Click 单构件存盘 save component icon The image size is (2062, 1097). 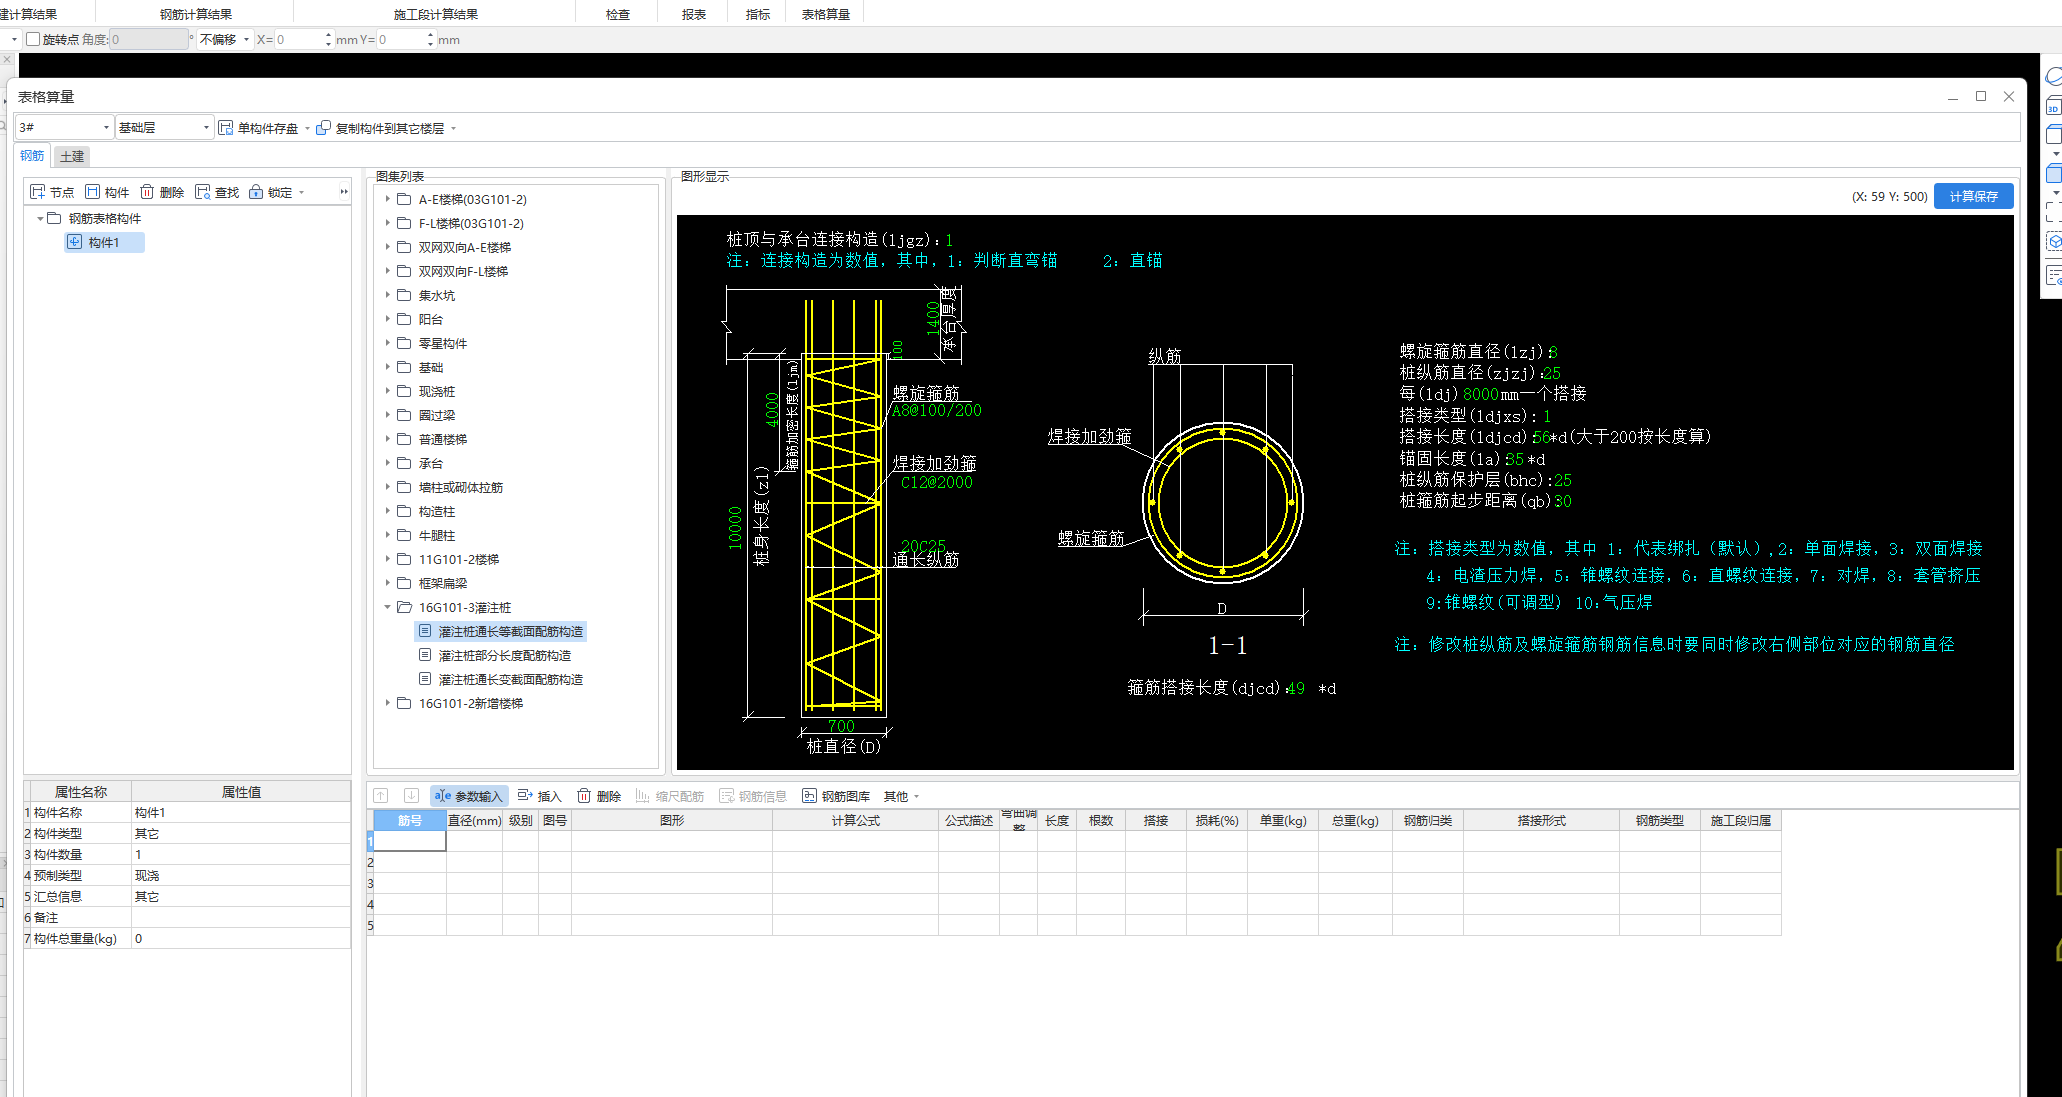coord(226,128)
